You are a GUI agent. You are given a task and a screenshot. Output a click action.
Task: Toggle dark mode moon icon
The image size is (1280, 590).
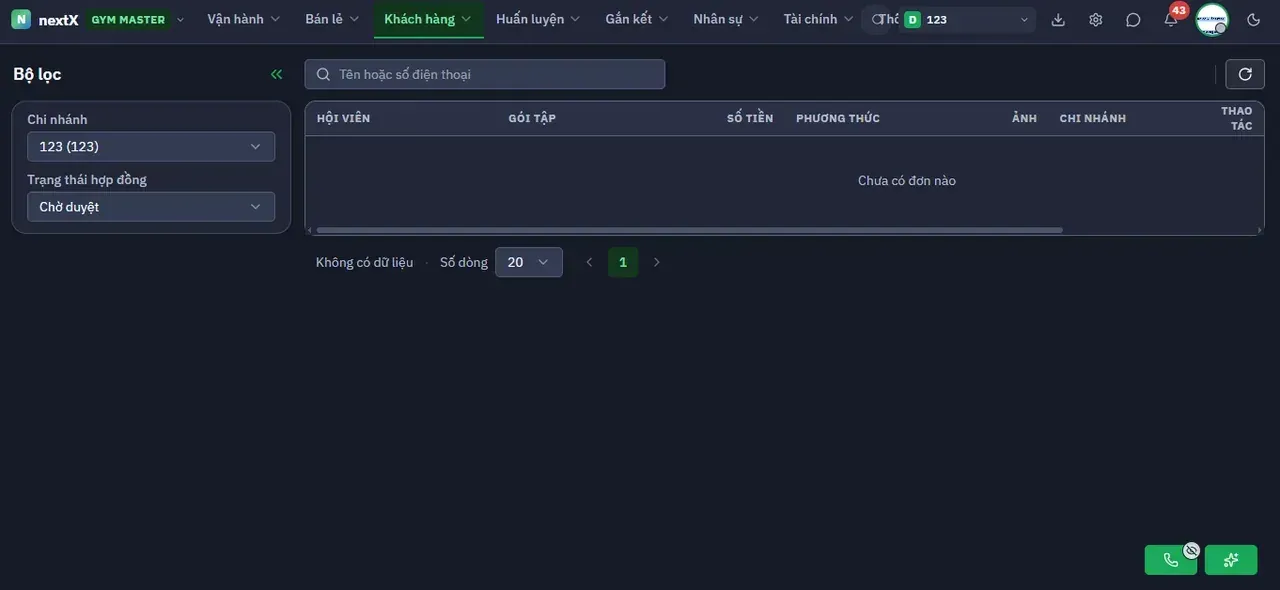pyautogui.click(x=1254, y=20)
